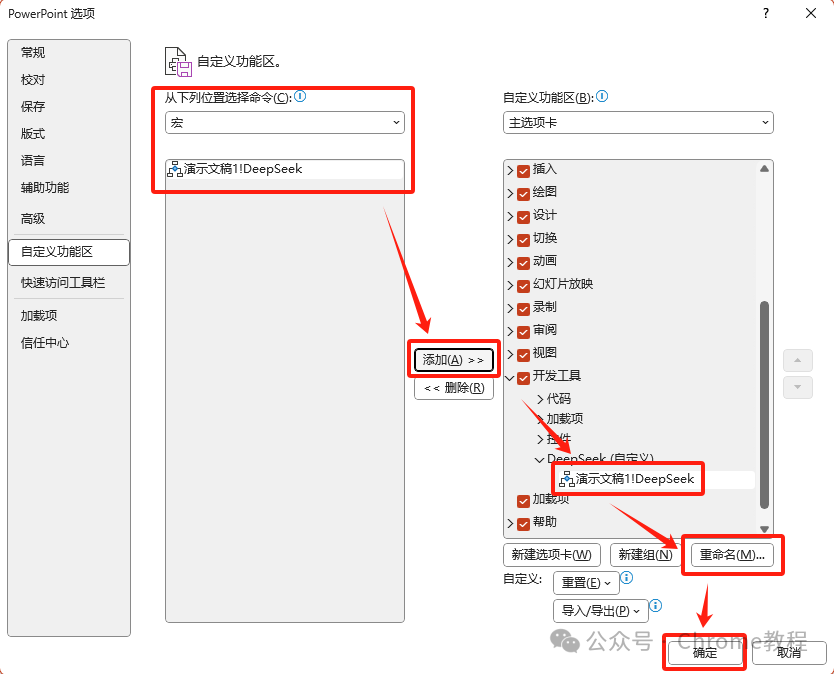
Task: Click the << 删除(R) button
Action: 454,388
